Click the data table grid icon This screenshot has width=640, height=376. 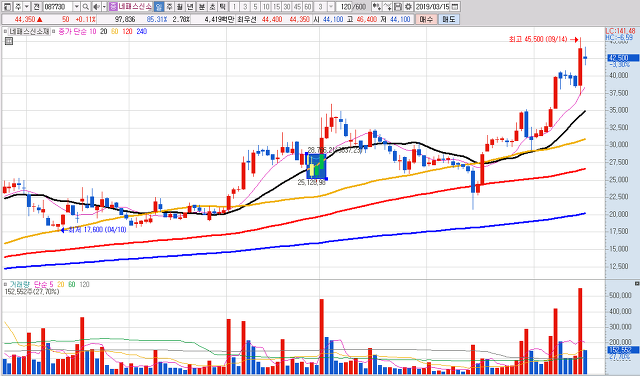(x=9, y=41)
